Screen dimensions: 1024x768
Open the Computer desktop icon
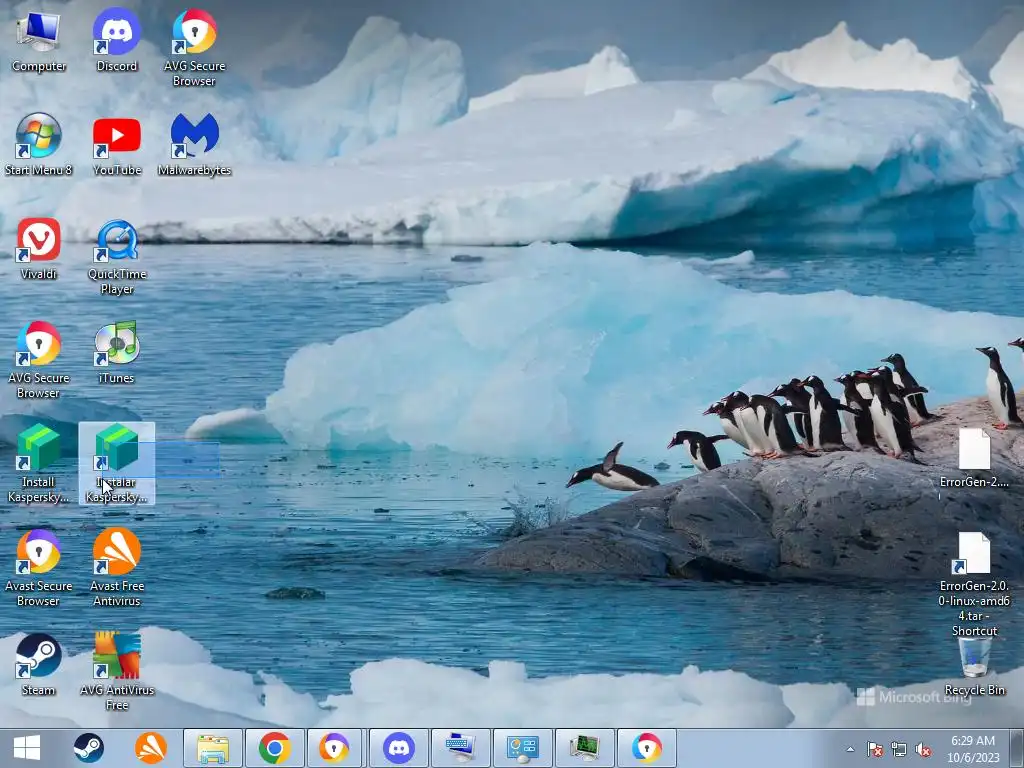click(39, 41)
